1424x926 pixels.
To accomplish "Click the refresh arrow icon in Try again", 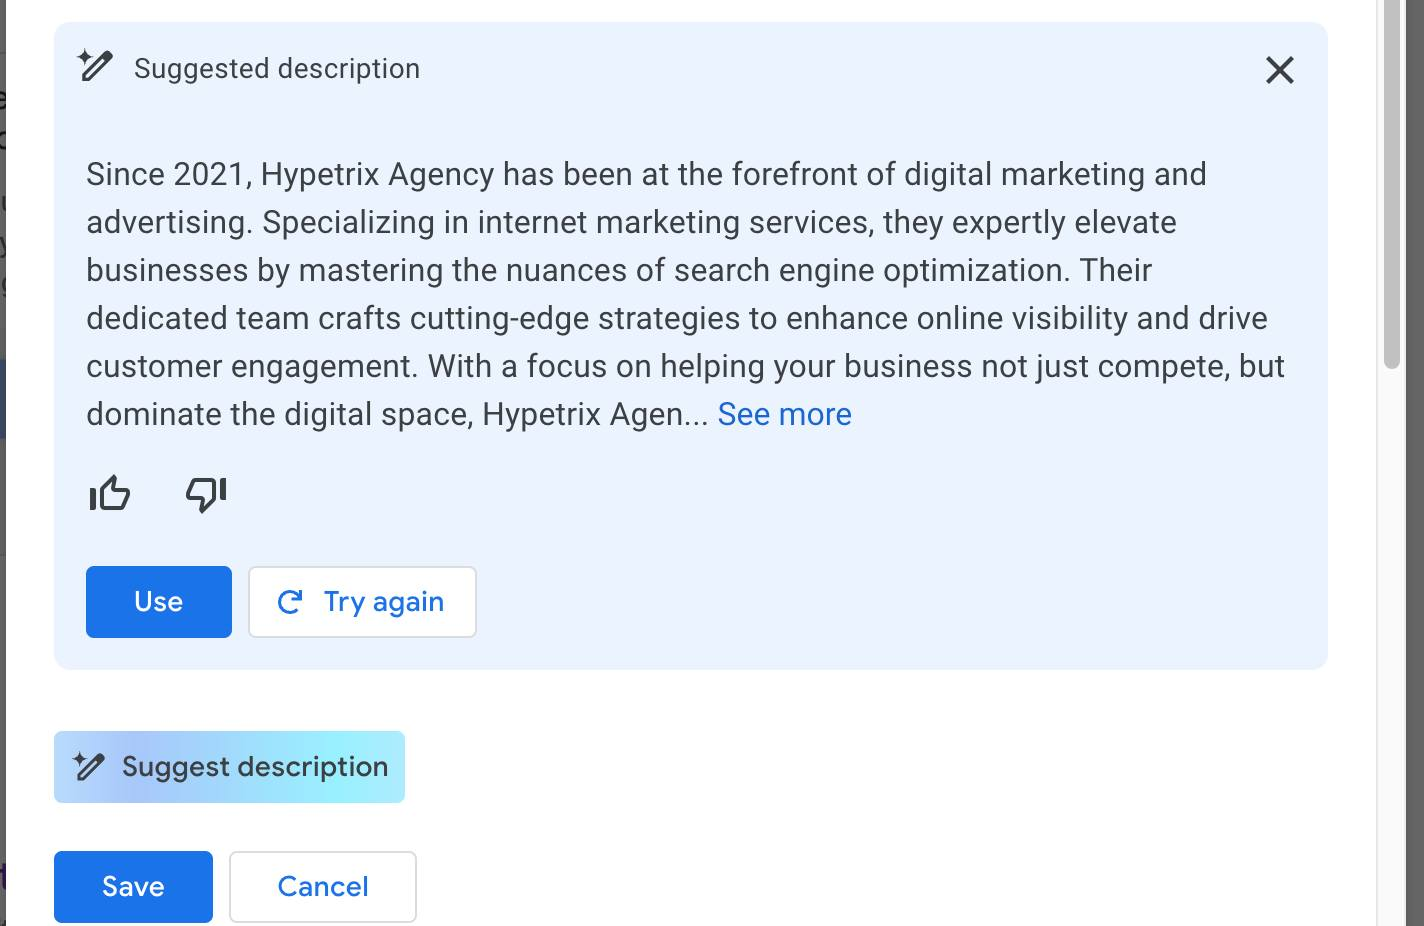I will (290, 602).
